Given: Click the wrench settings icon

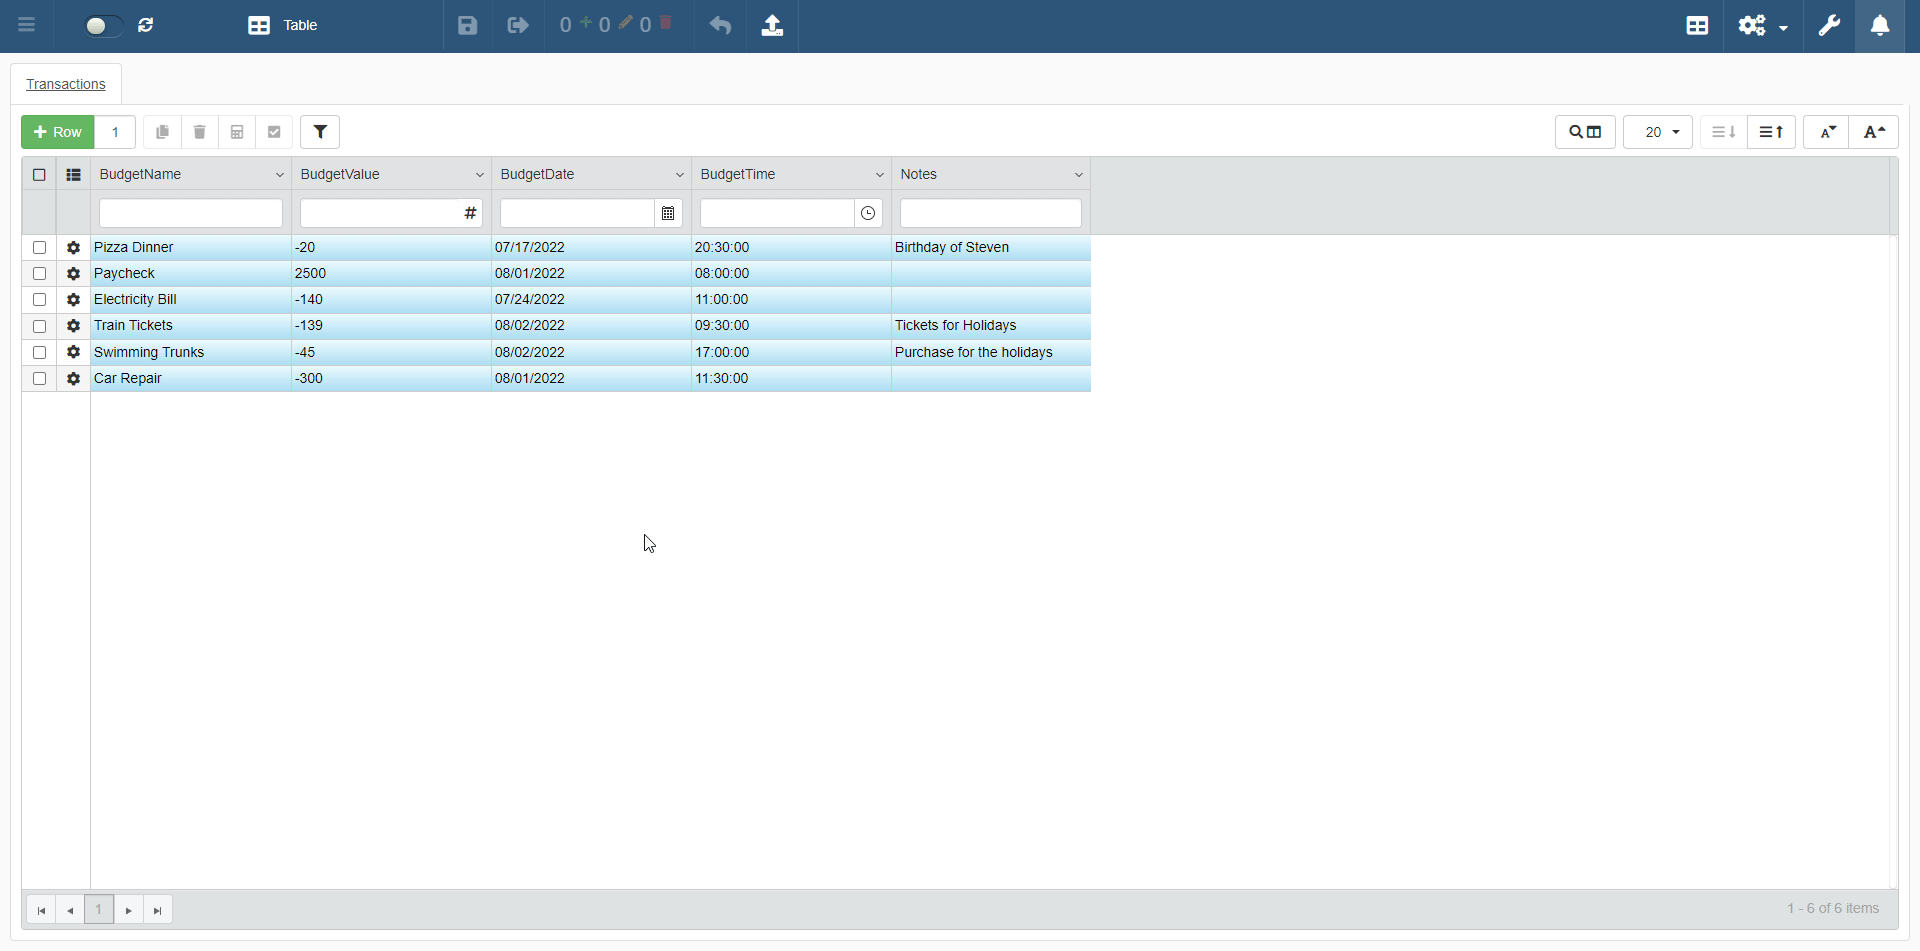Looking at the screenshot, I should click(x=1829, y=26).
